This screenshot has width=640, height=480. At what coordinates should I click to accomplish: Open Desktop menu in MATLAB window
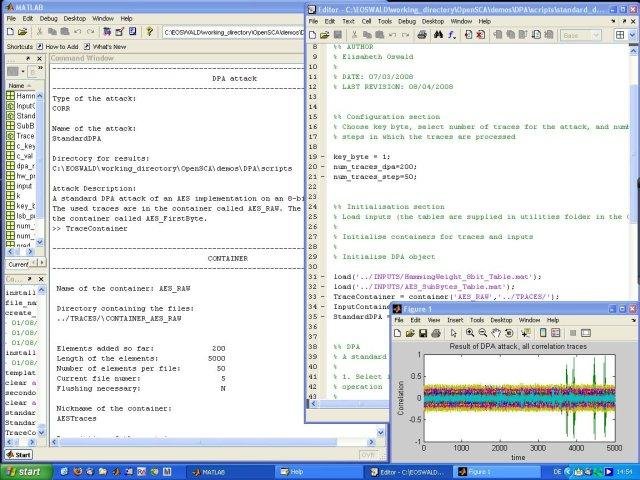pos(75,19)
